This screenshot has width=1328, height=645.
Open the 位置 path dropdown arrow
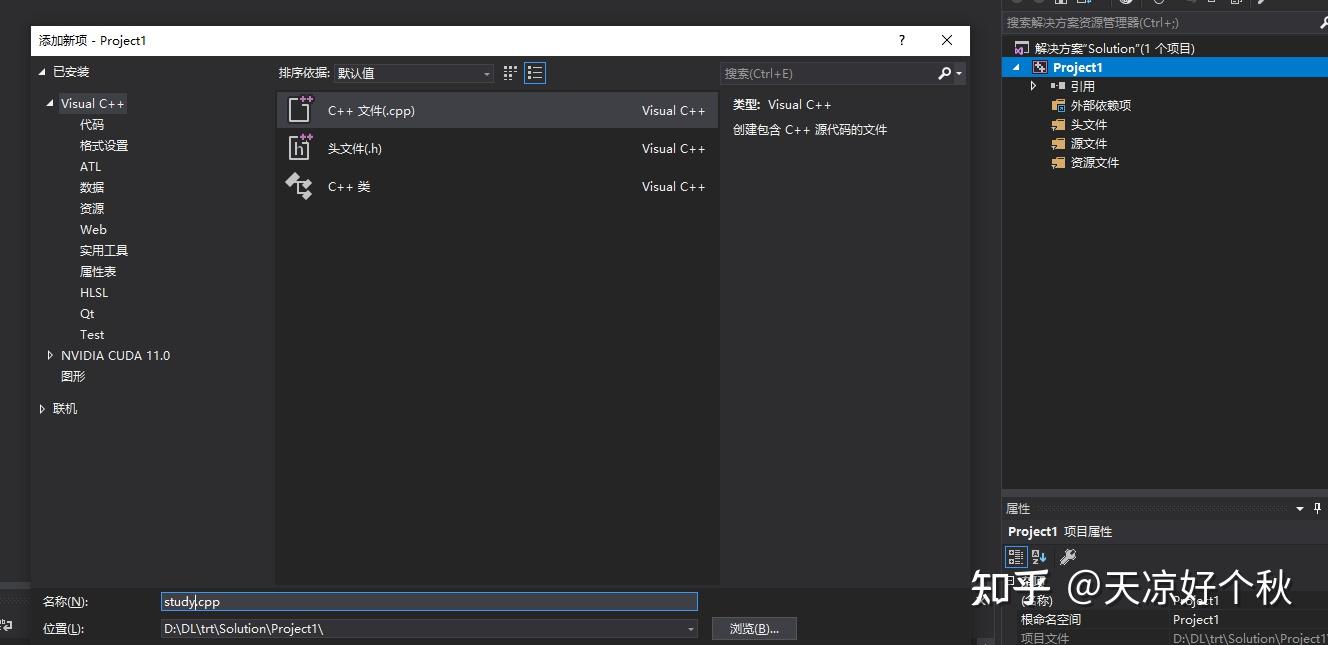click(x=688, y=628)
